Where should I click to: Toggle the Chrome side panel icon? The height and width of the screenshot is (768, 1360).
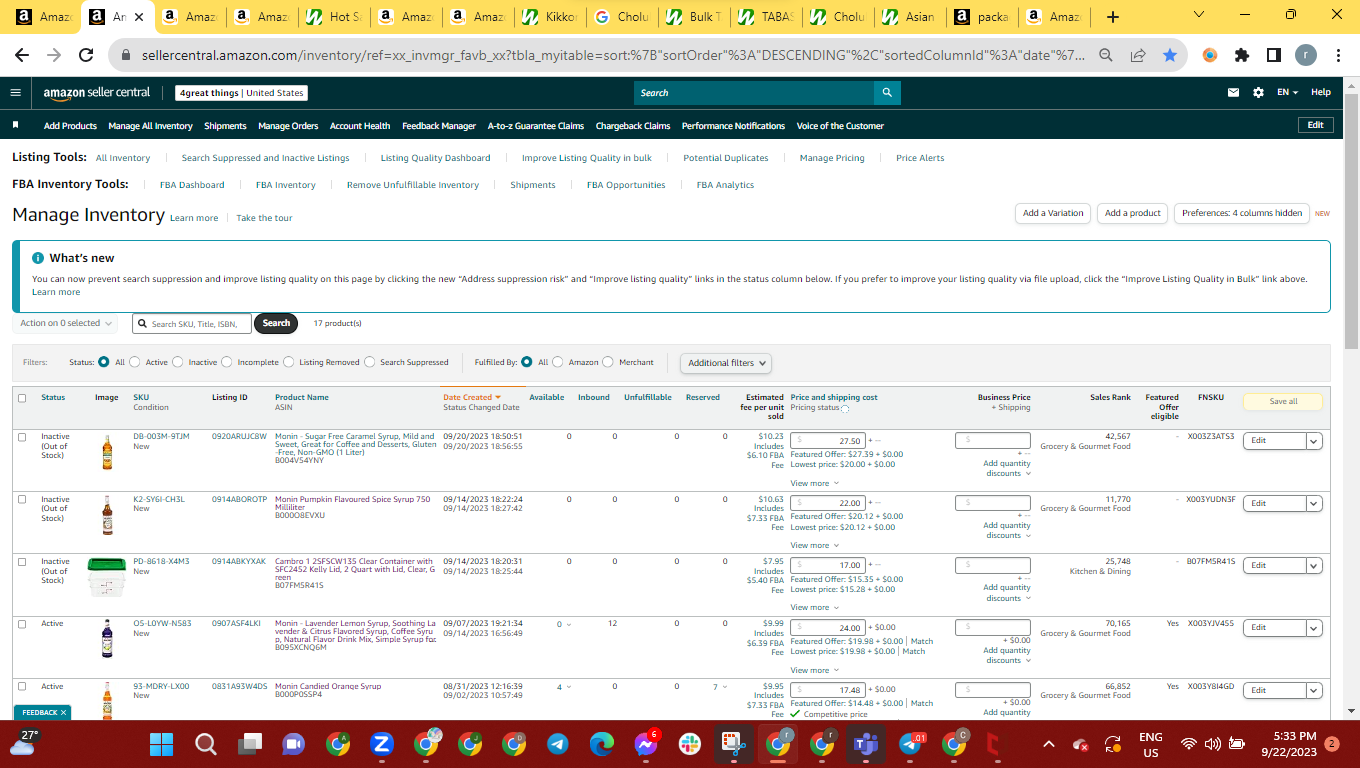(x=1274, y=55)
